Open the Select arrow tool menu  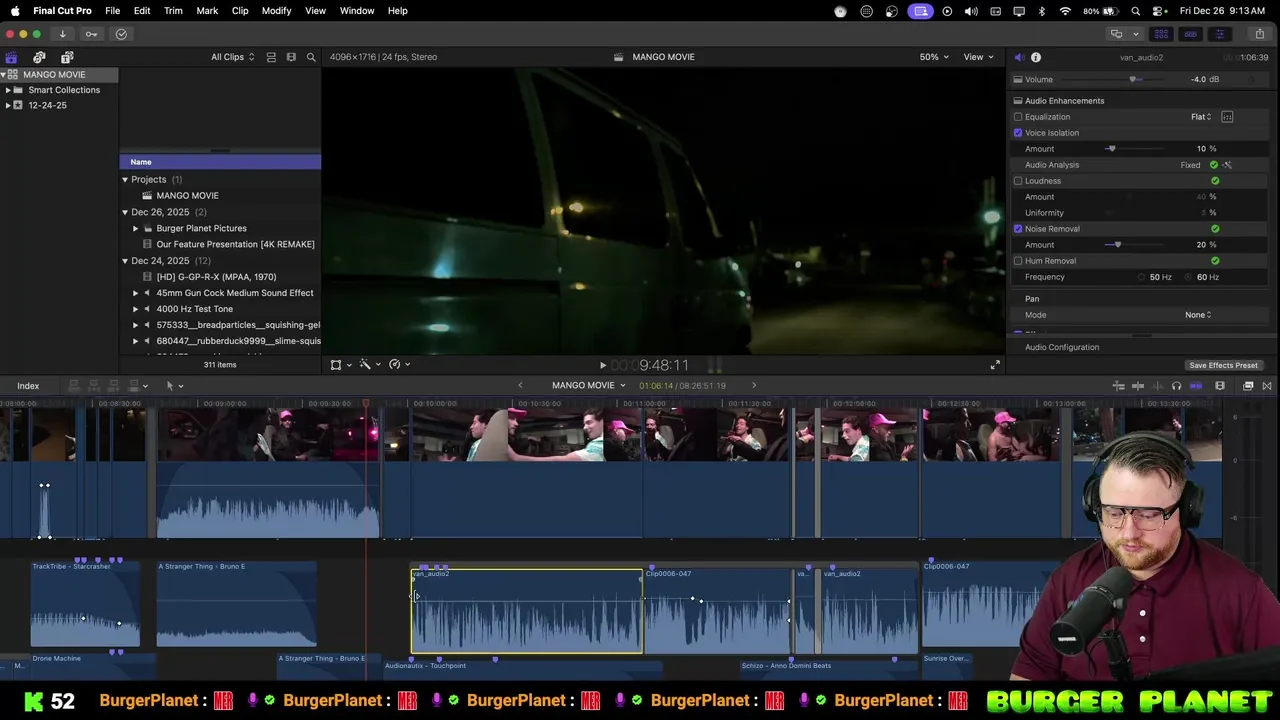pyautogui.click(x=174, y=386)
